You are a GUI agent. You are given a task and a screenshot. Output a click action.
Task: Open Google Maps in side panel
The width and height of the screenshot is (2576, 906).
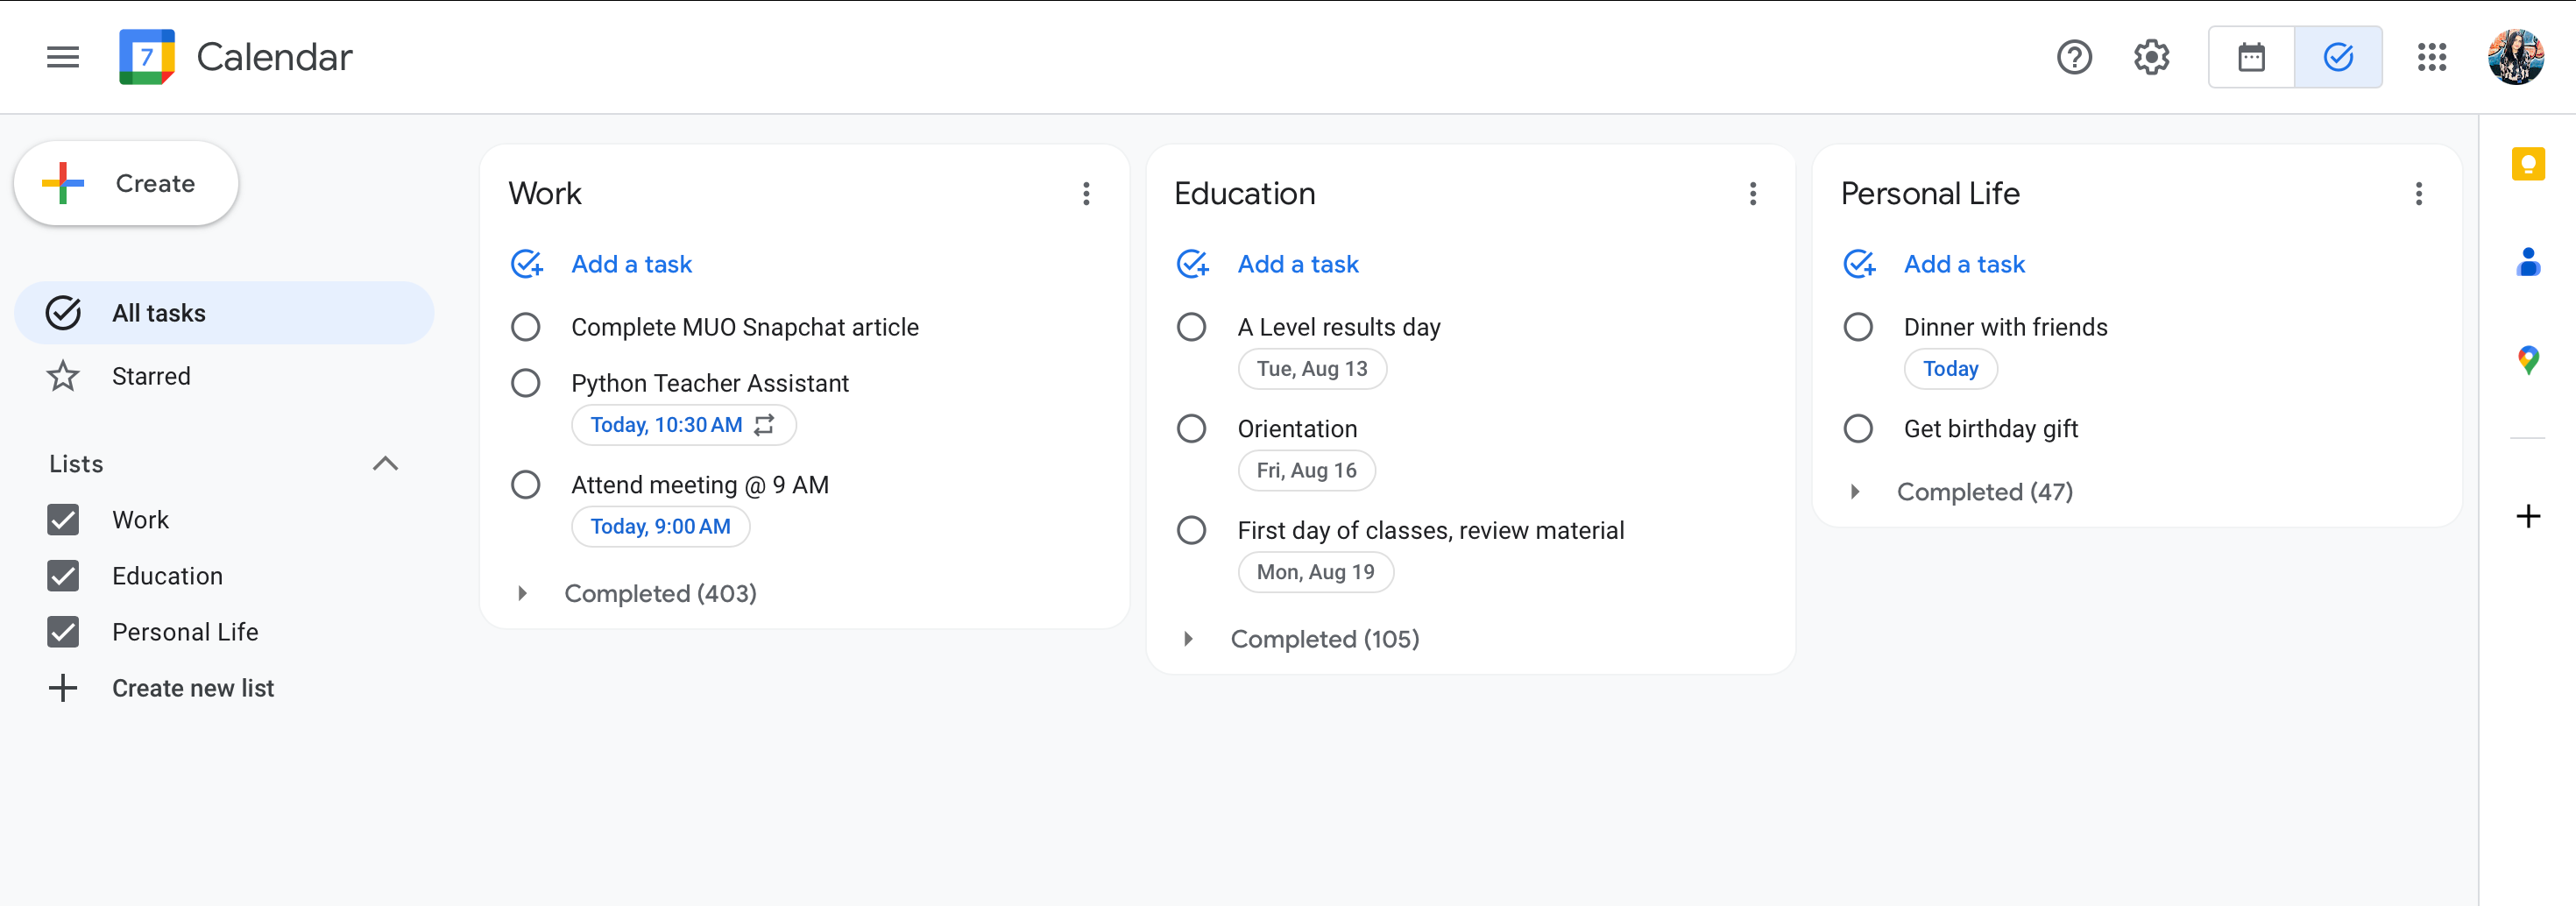point(2527,360)
